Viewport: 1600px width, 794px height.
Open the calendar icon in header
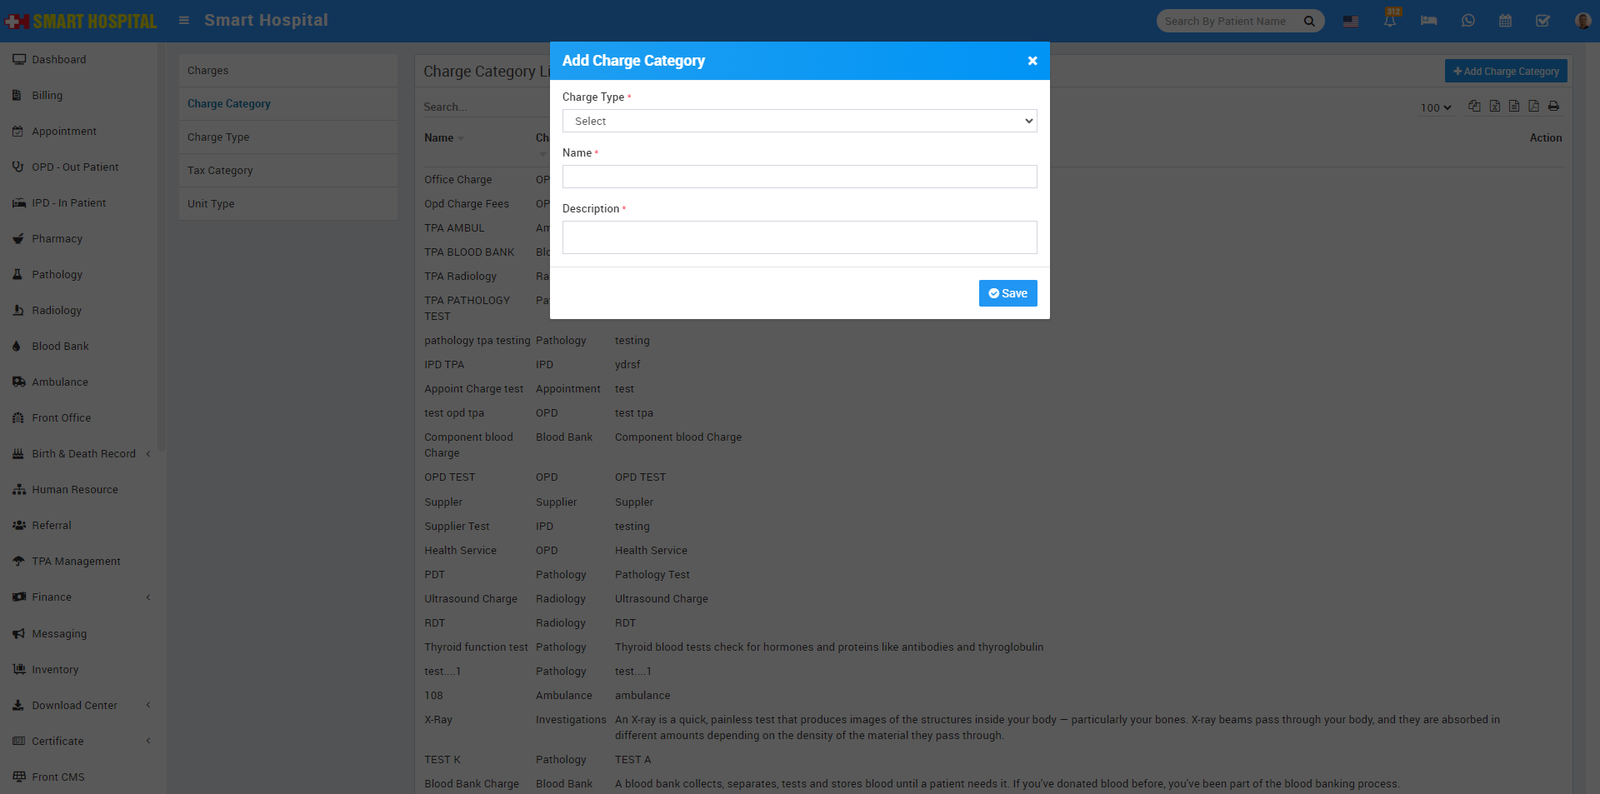coord(1505,21)
